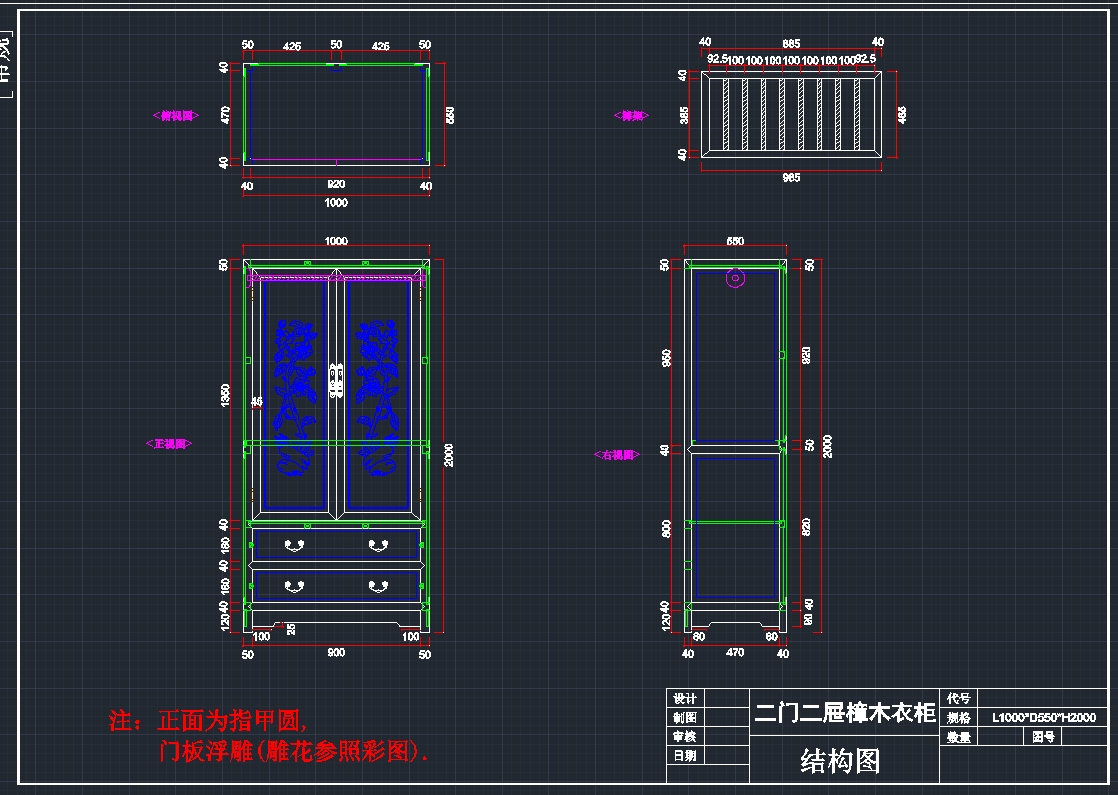1118x795 pixels.
Task: Click the 600 dimension of the right view
Action: 666,529
